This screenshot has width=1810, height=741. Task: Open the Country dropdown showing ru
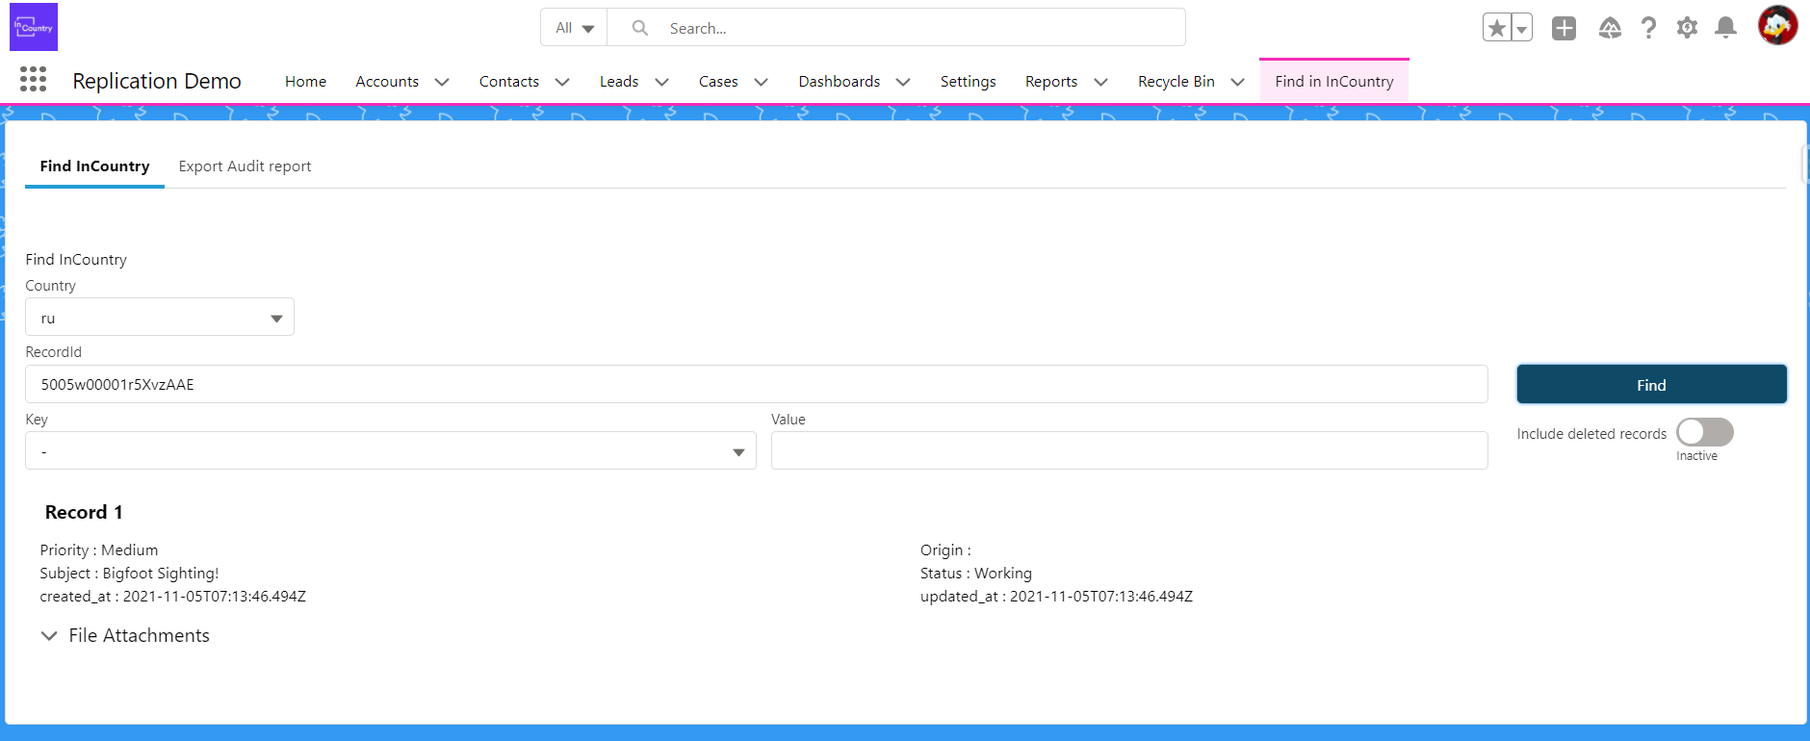pyautogui.click(x=160, y=317)
